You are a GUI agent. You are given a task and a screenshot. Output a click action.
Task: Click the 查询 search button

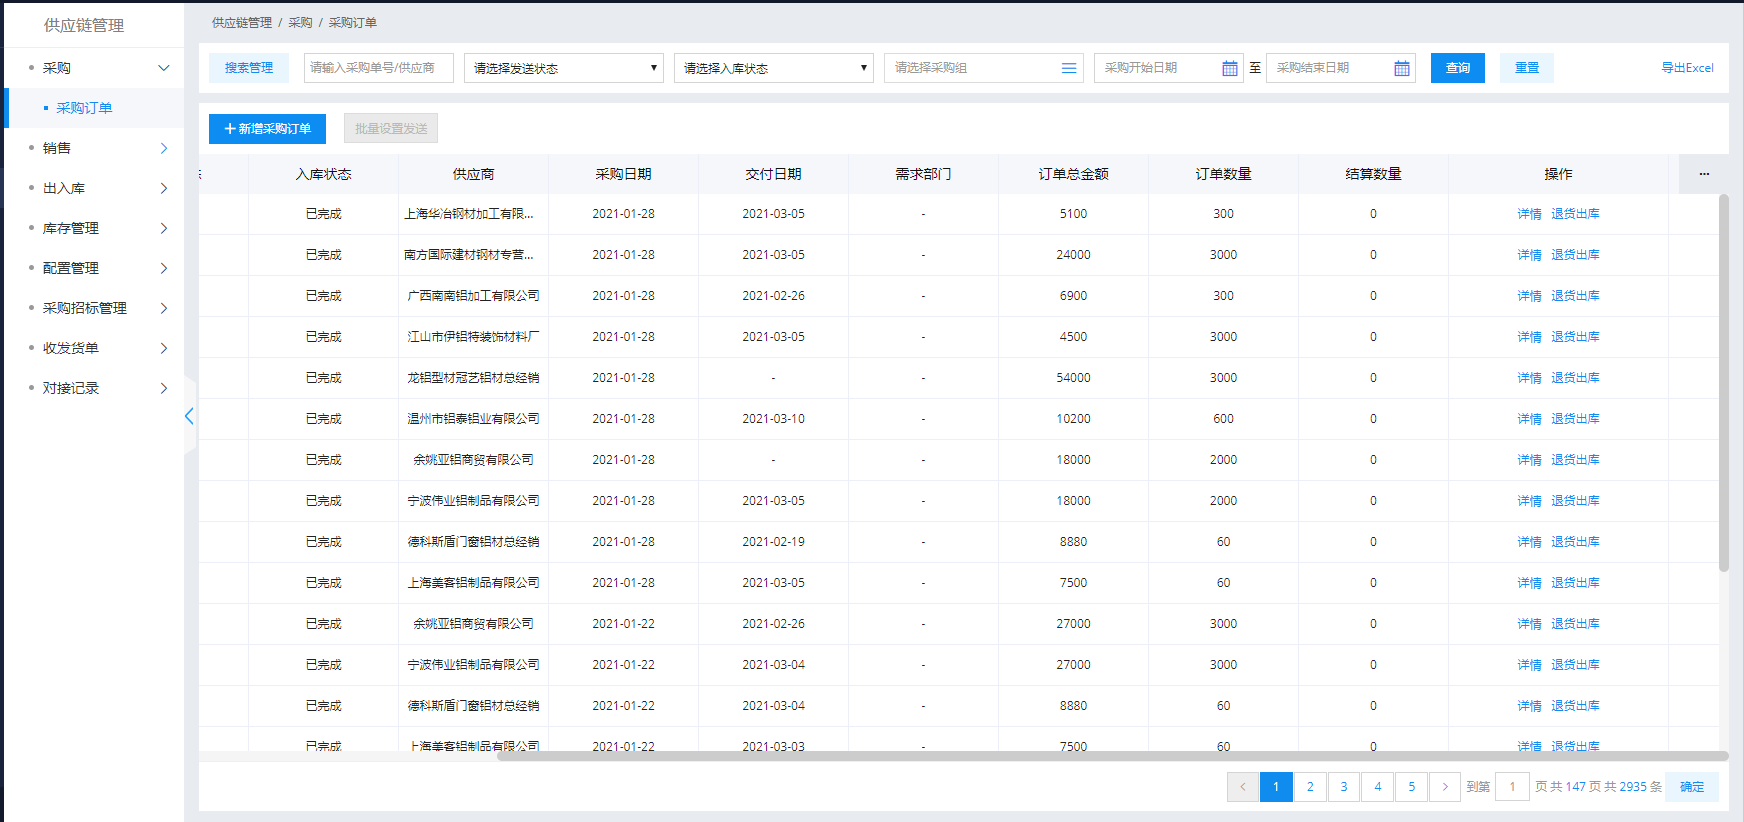point(1457,68)
